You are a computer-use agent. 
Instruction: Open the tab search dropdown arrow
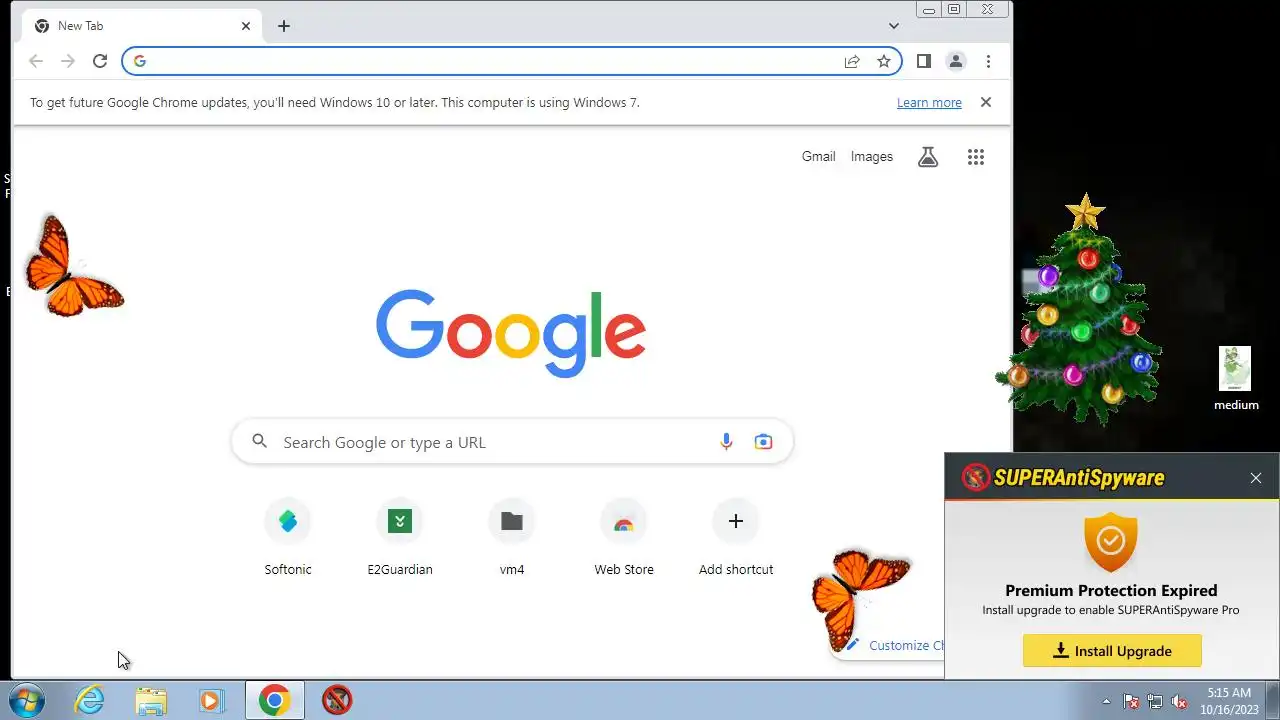pos(894,26)
